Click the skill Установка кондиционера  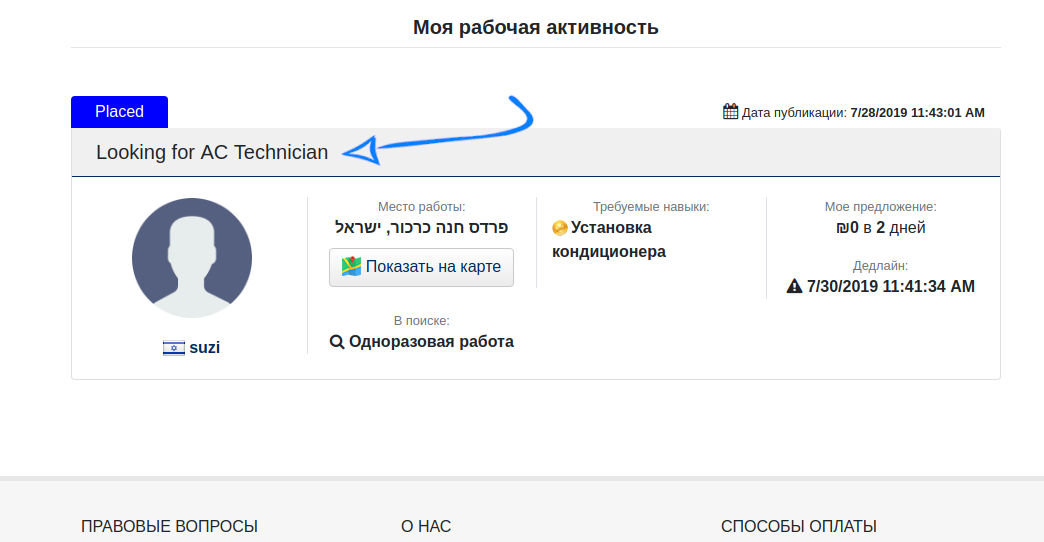click(x=611, y=240)
